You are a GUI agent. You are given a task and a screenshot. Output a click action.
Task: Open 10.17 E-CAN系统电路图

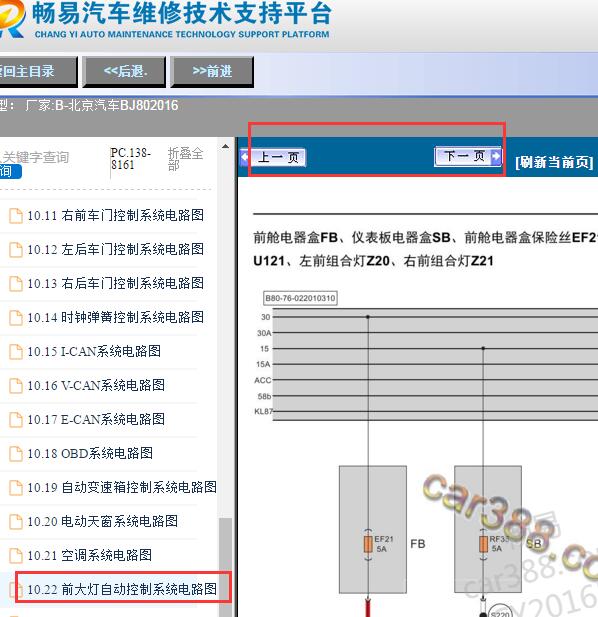[96, 419]
